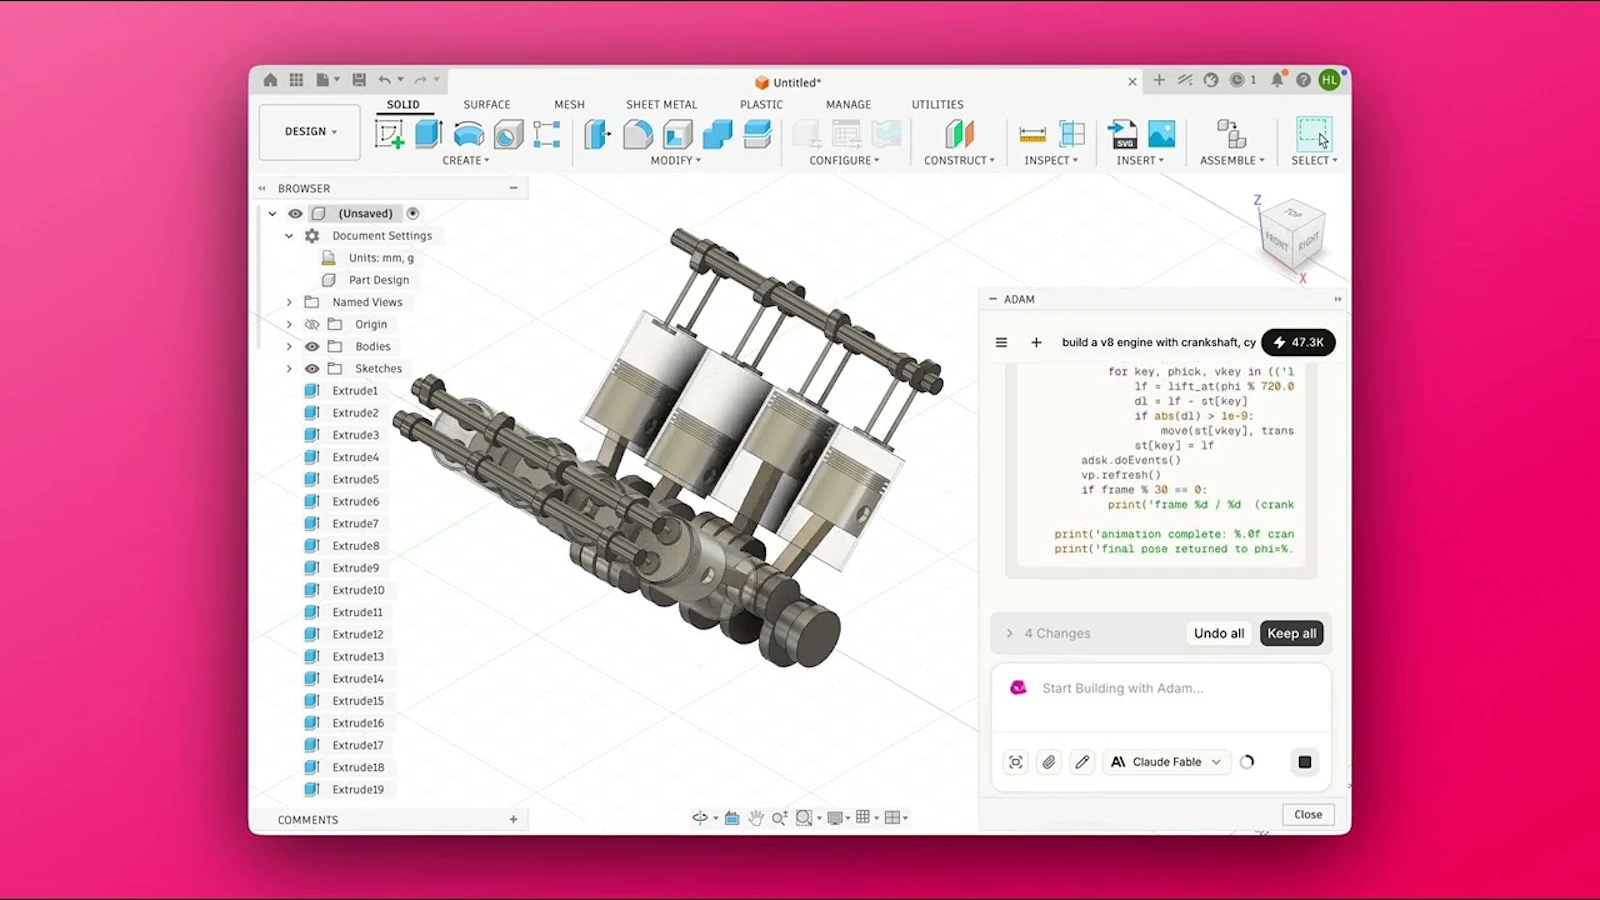Open the Claude Fable model dropdown
Screen dimensions: 1600x900
click(x=1167, y=762)
